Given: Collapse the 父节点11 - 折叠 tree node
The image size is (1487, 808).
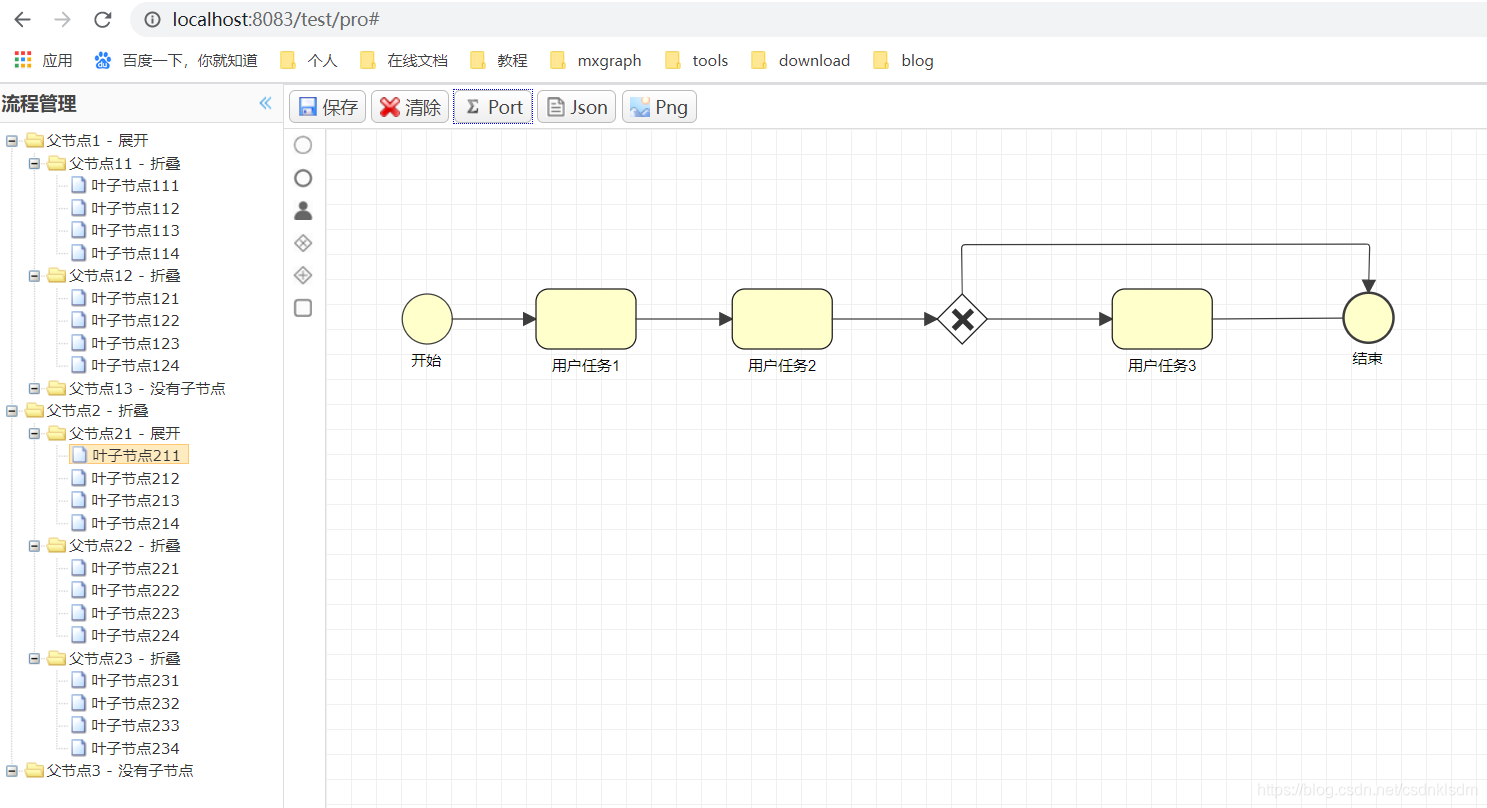Looking at the screenshot, I should pyautogui.click(x=34, y=163).
